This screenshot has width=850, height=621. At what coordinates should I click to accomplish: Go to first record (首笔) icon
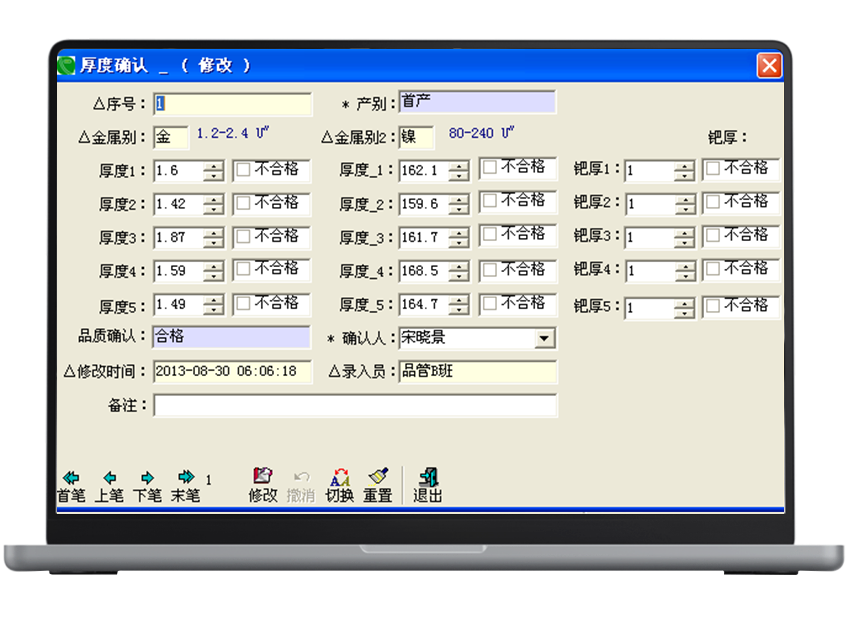tap(70, 478)
